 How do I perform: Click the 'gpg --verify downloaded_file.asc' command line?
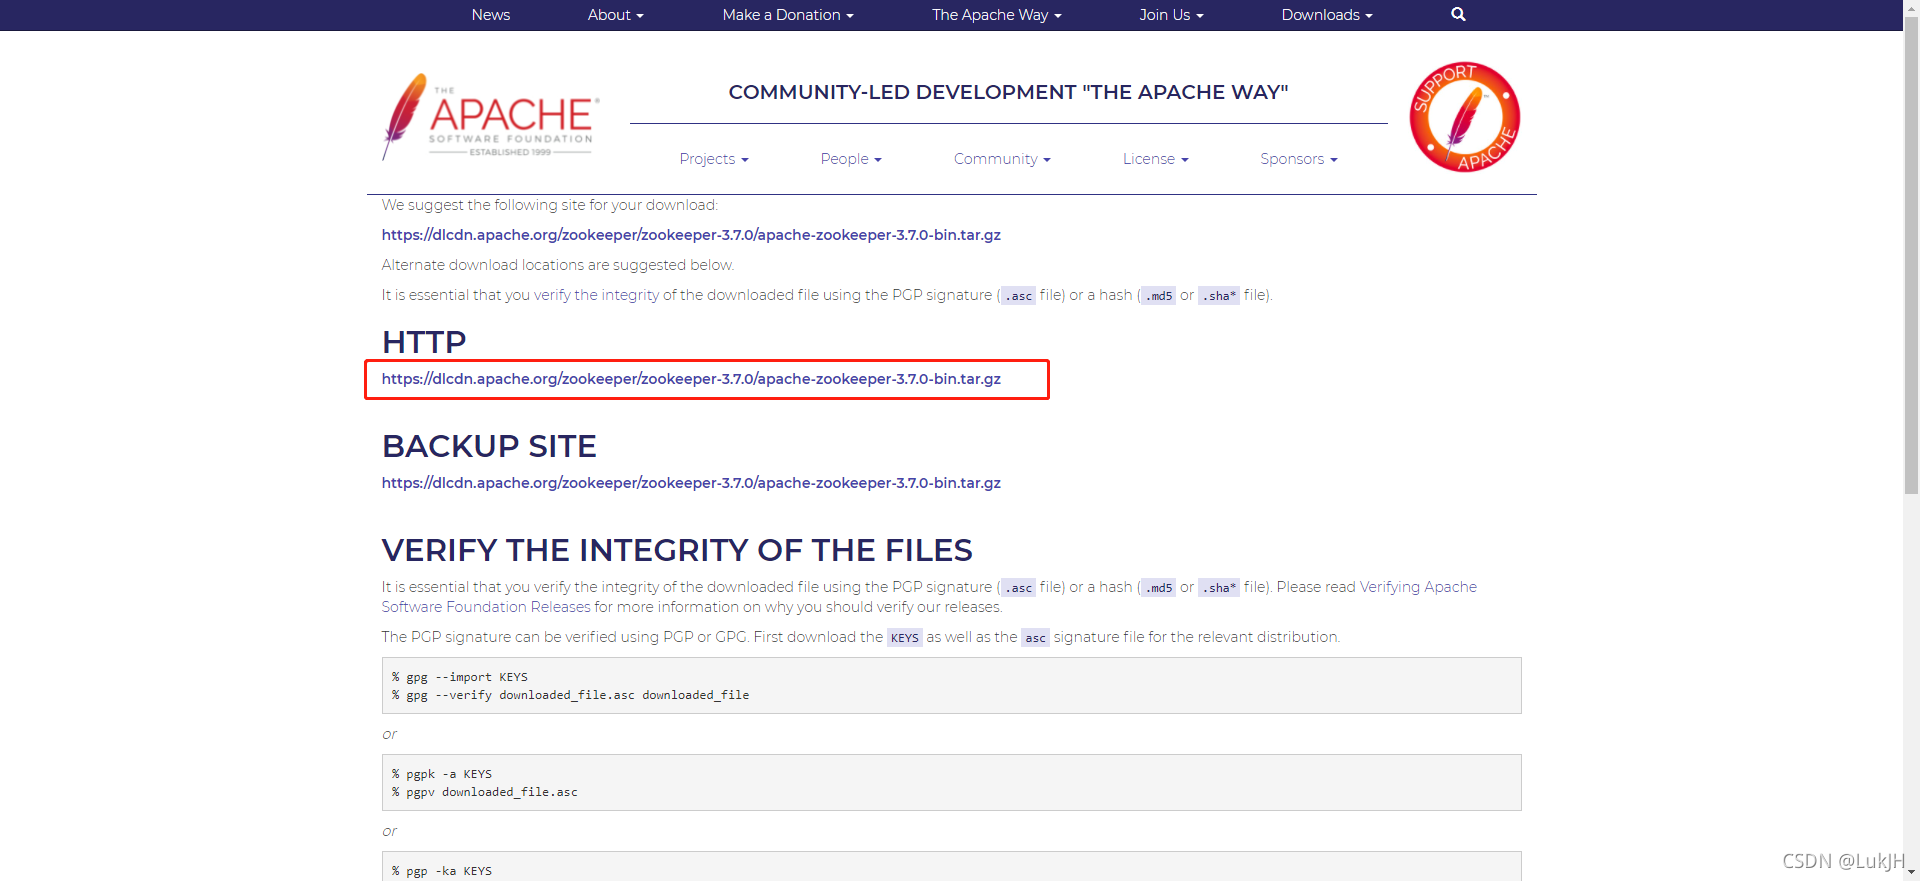pos(570,695)
